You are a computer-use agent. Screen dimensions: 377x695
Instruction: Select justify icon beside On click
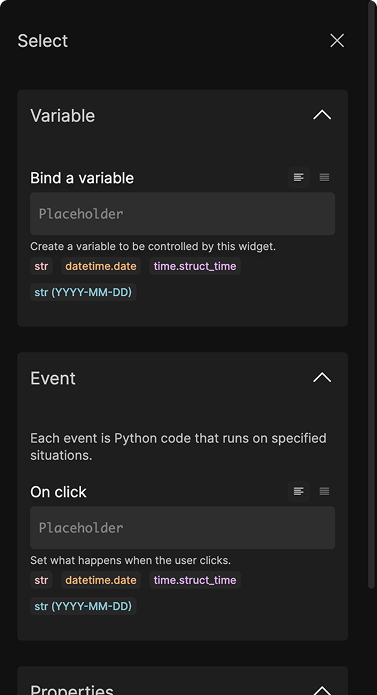pos(324,492)
